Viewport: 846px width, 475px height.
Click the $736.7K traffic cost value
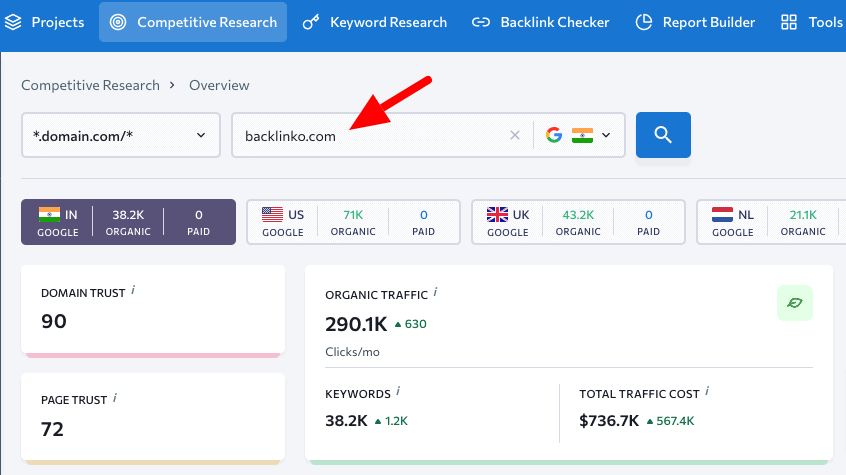[609, 420]
